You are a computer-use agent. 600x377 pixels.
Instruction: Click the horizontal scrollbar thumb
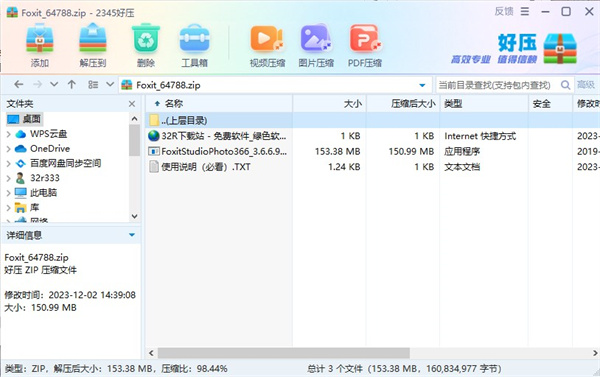[284, 353]
